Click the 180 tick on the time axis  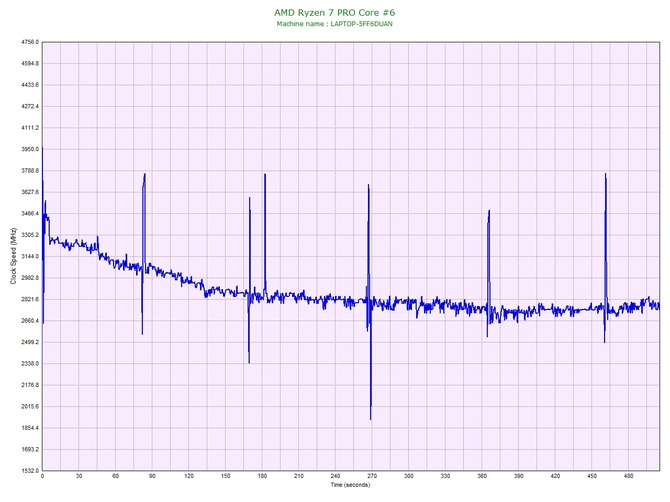(x=262, y=476)
